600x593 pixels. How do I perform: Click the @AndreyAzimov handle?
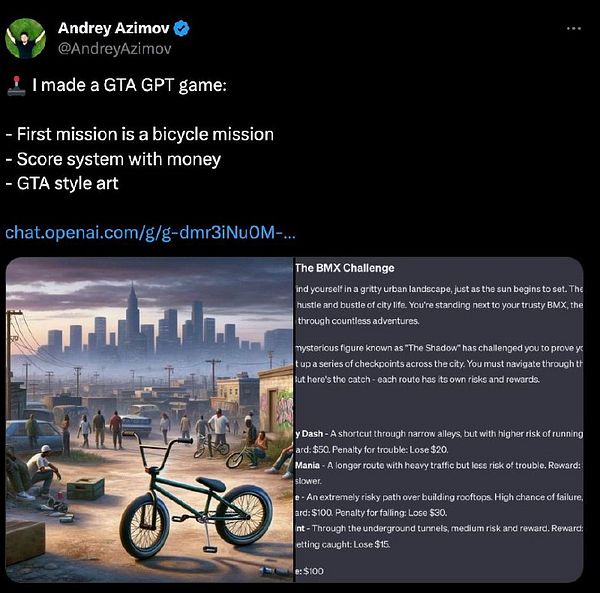coord(114,49)
